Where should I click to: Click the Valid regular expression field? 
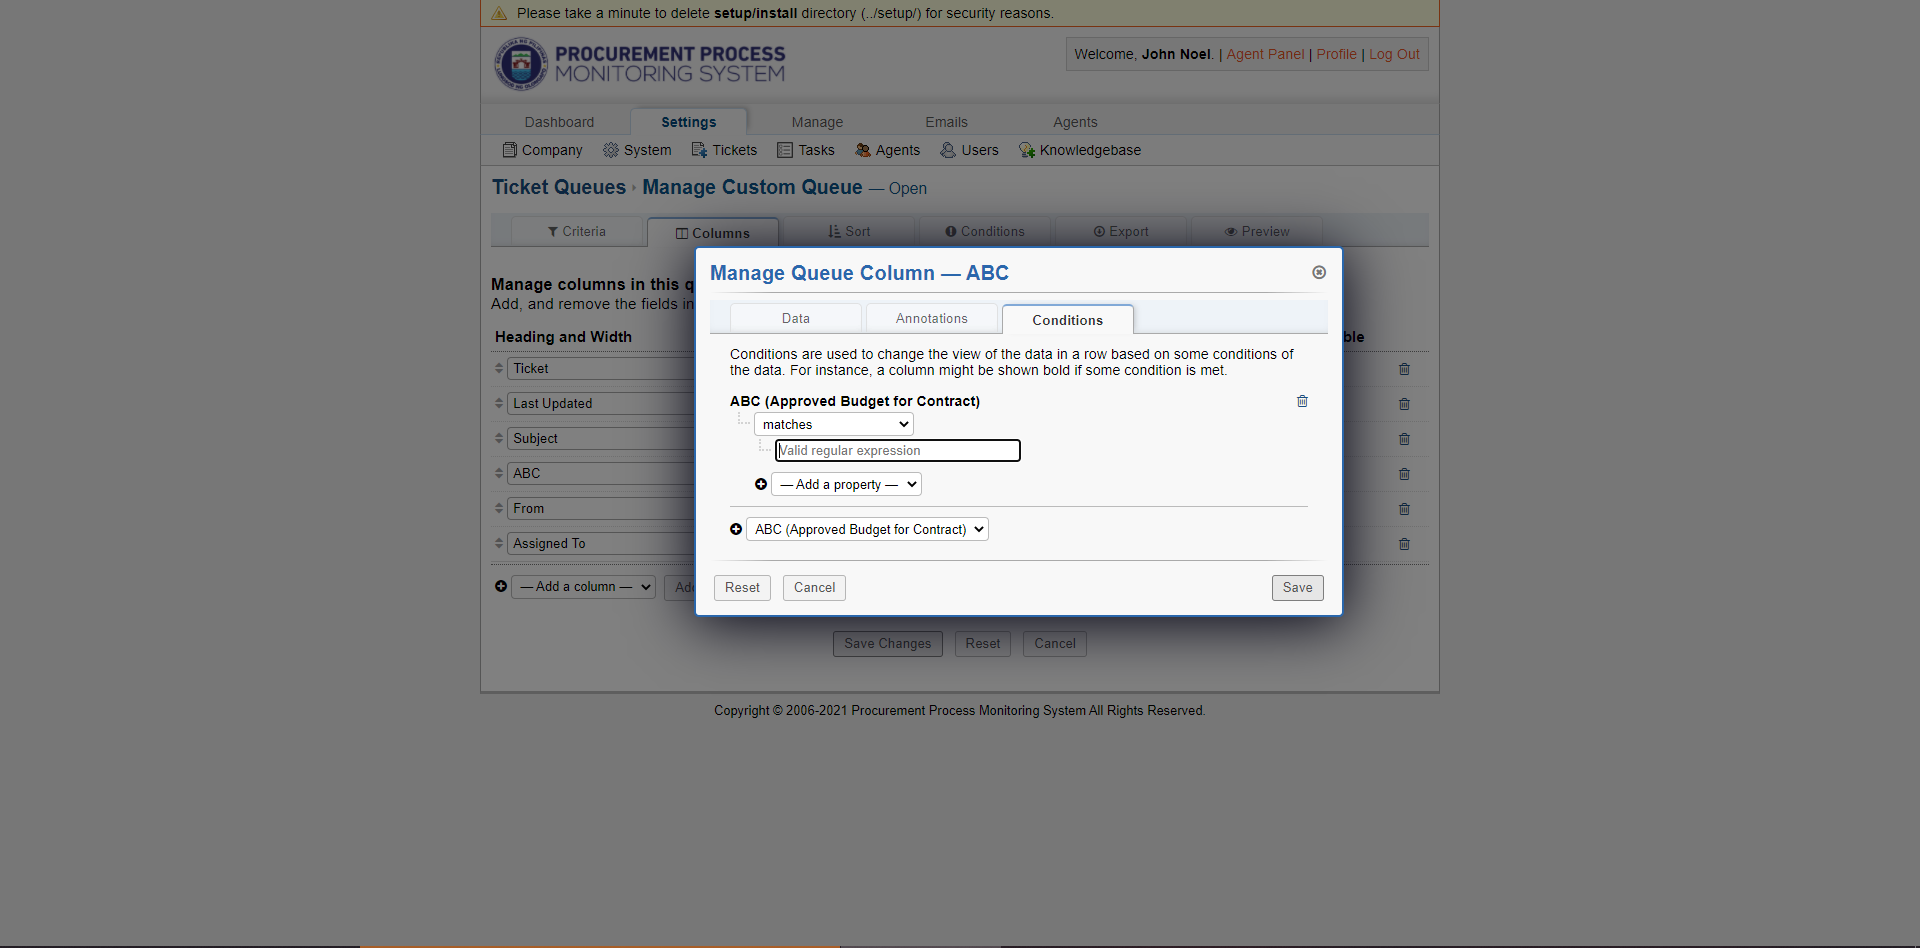[897, 451]
